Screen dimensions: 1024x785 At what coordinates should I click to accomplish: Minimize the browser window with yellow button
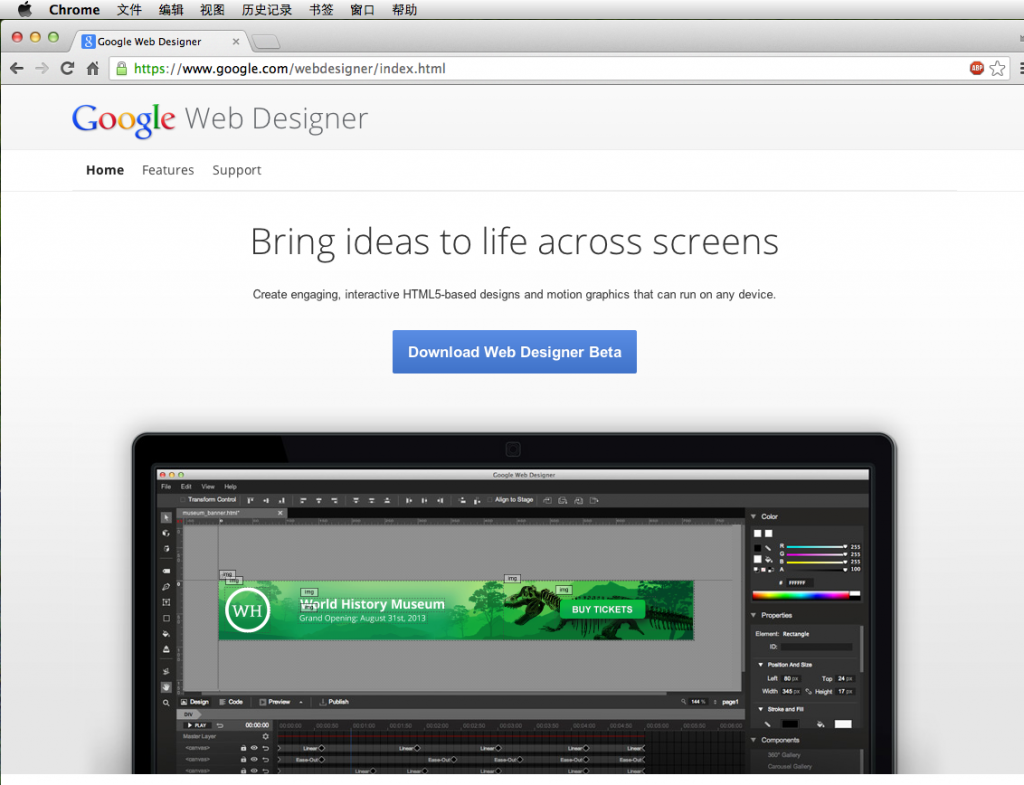(x=35, y=37)
